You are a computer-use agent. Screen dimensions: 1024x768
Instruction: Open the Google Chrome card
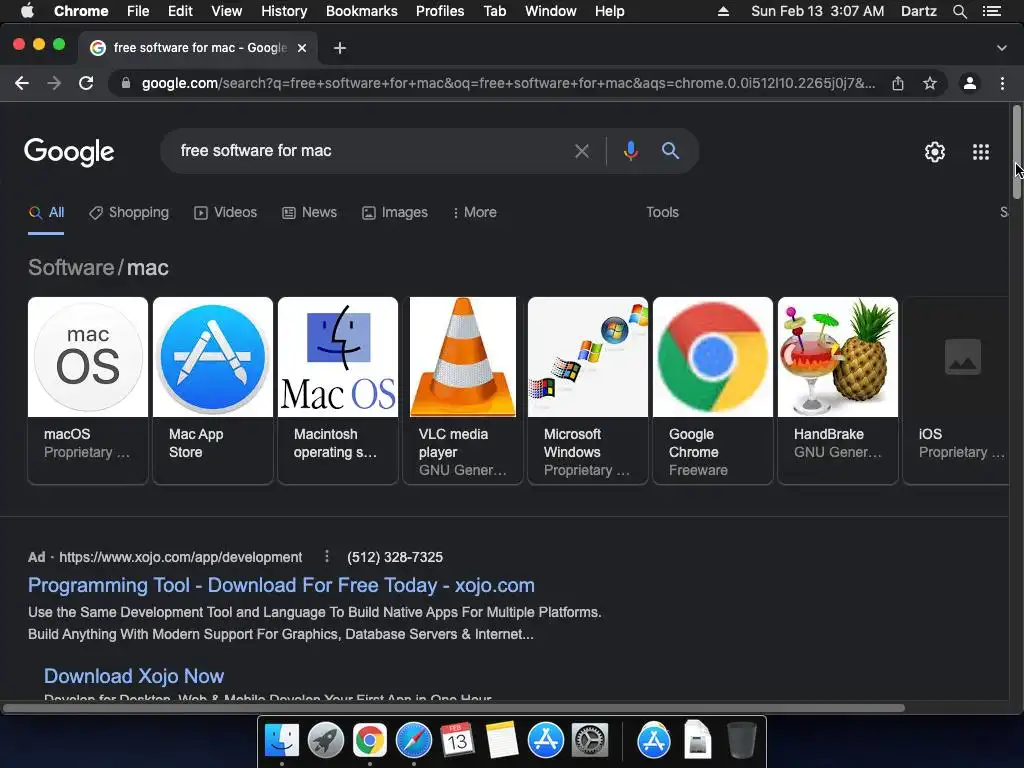point(712,391)
